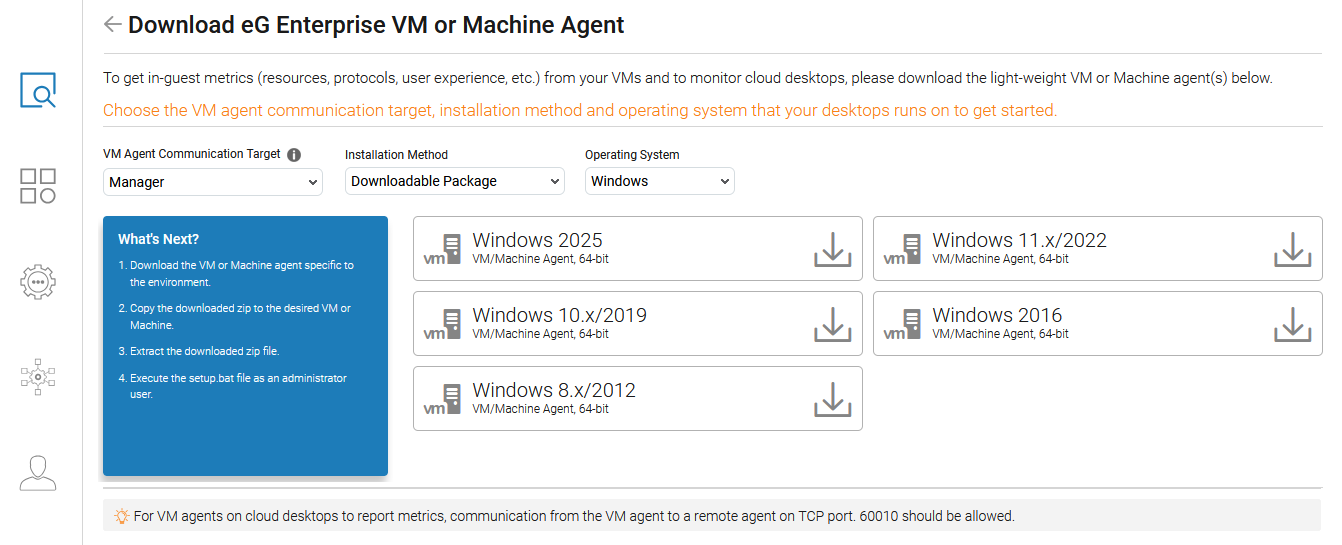Viewport: 1342px width, 545px height.
Task: Click the Download eG Enterprise page title
Action: pyautogui.click(x=376, y=25)
